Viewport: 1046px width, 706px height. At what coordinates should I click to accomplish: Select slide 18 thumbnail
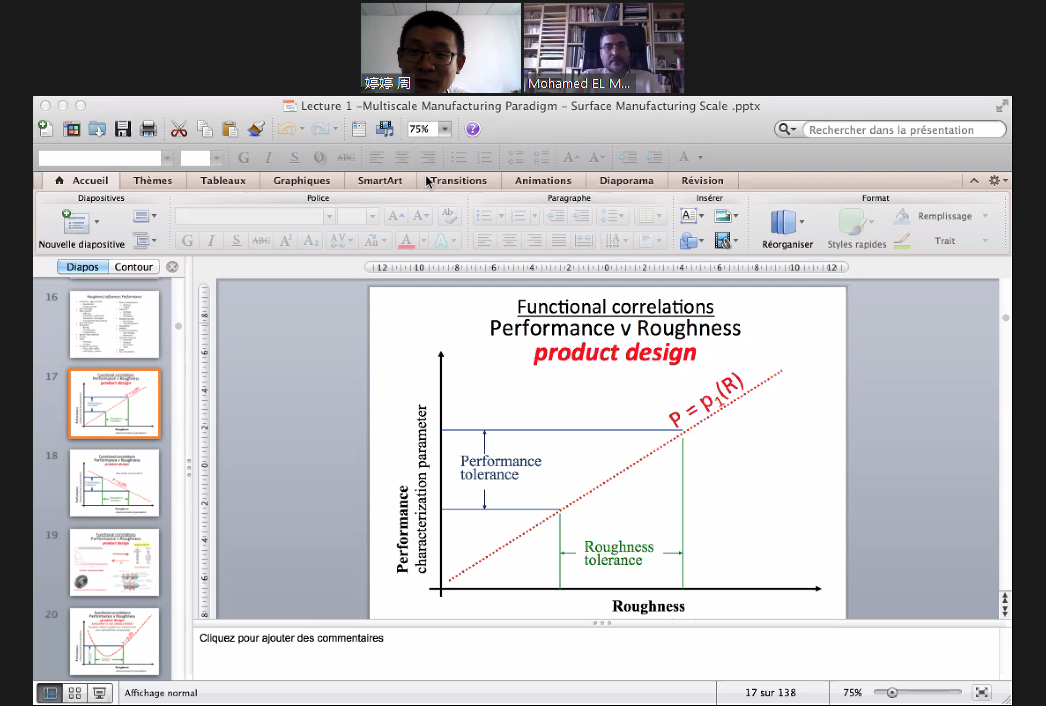[x=114, y=483]
